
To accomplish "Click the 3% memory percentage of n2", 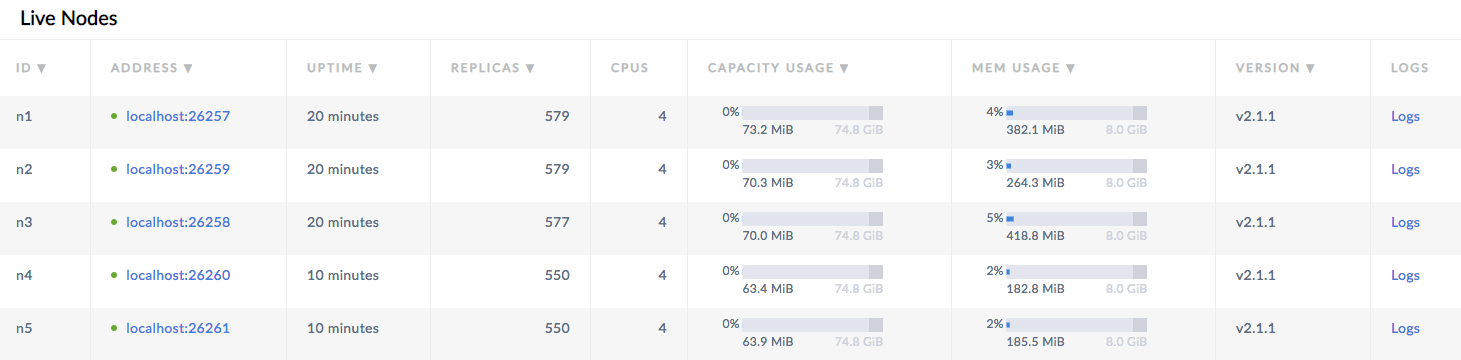I will tap(994, 165).
